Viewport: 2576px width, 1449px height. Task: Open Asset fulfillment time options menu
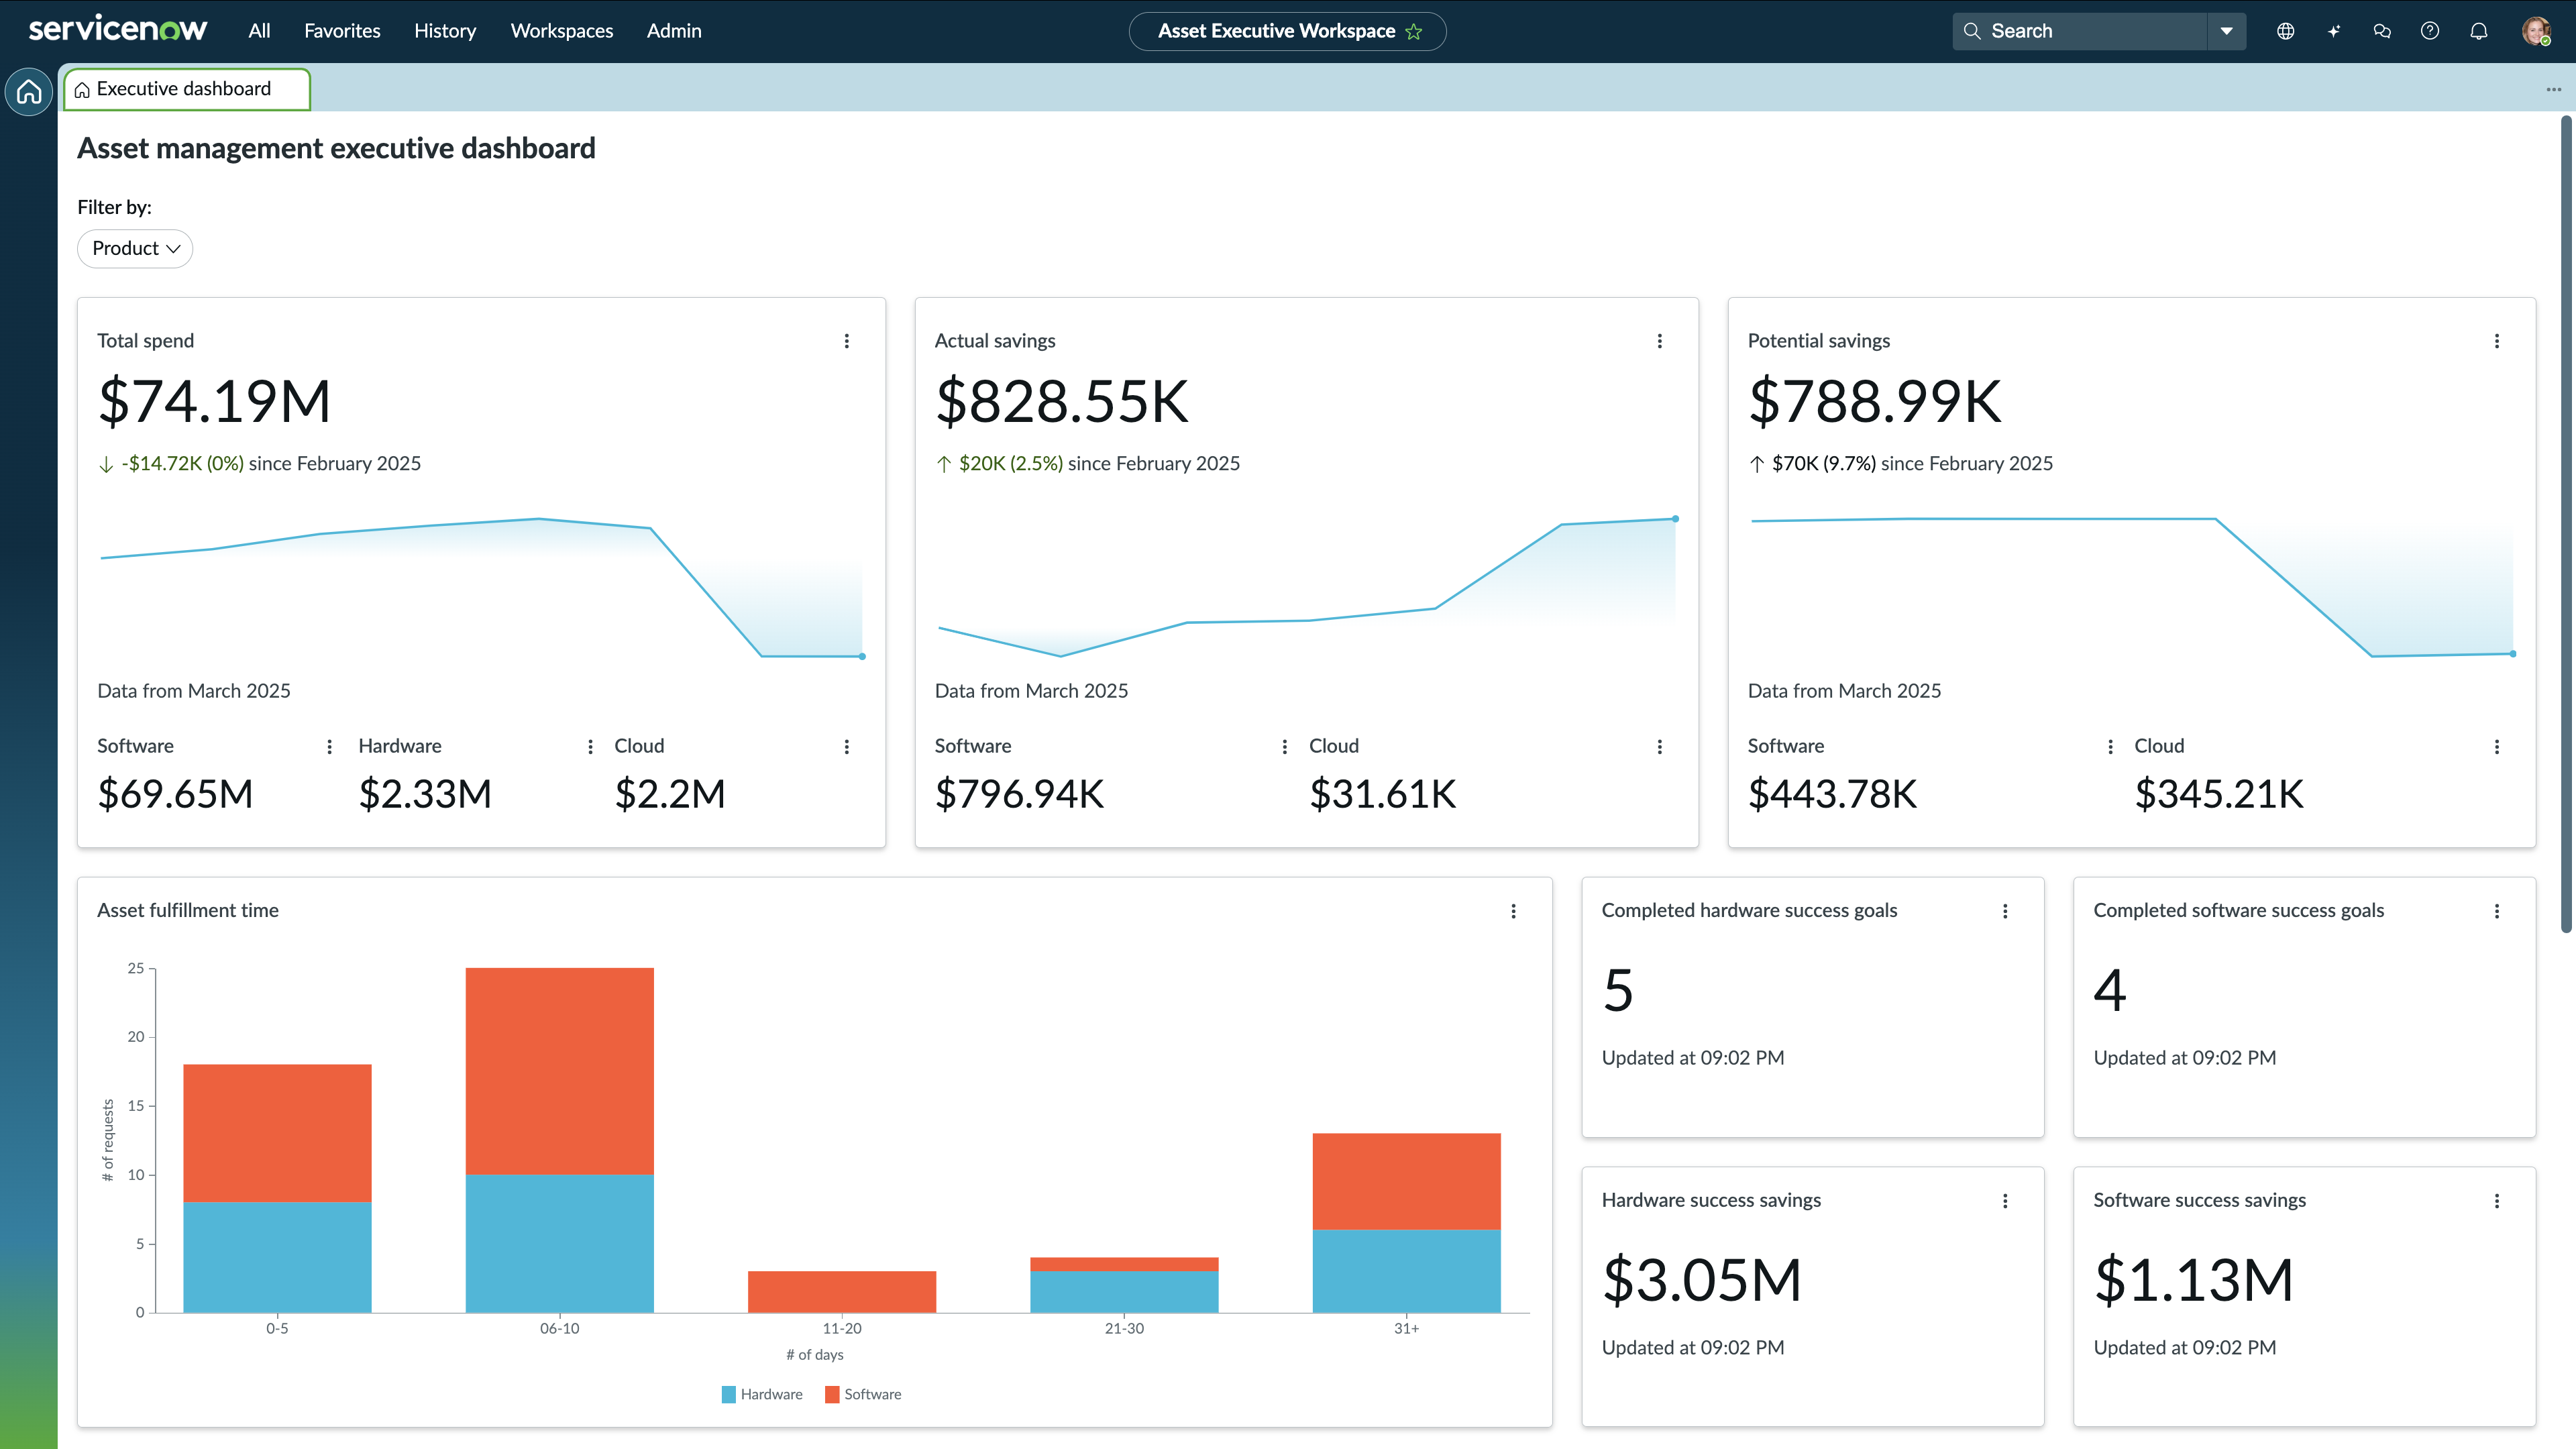tap(1513, 911)
